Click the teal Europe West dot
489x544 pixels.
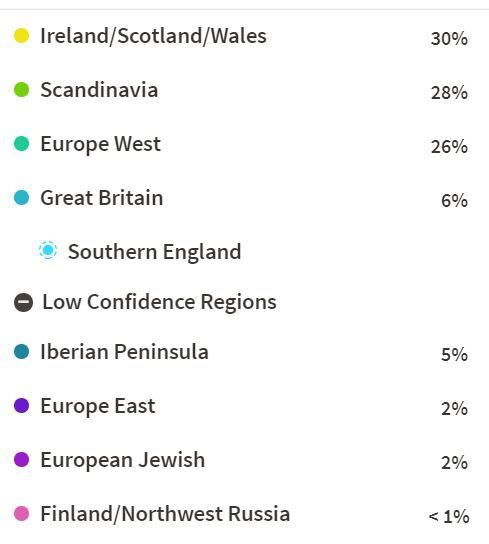22,144
